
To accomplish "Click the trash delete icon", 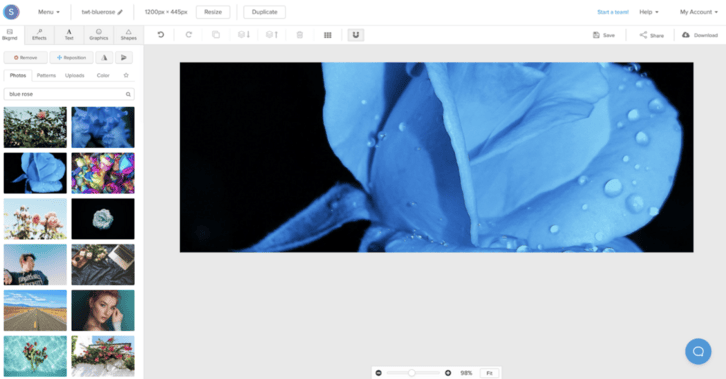I will click(x=300, y=35).
